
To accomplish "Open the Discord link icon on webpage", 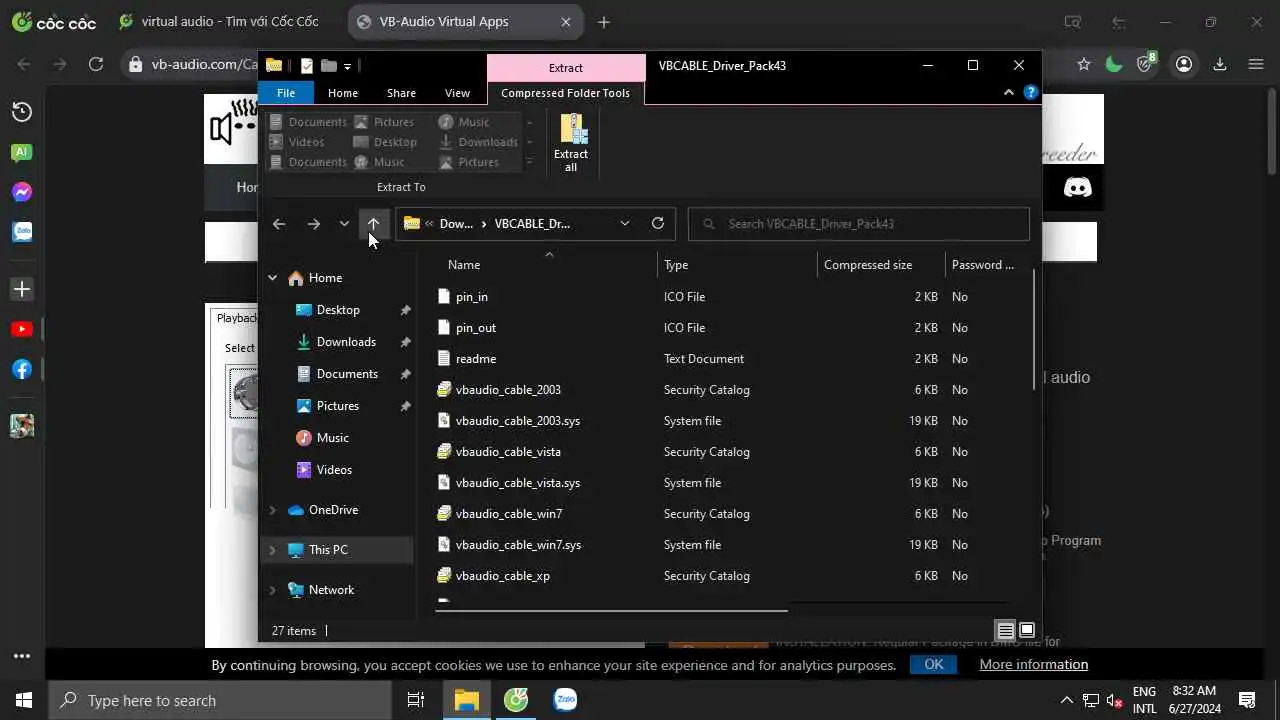I will (x=1077, y=187).
